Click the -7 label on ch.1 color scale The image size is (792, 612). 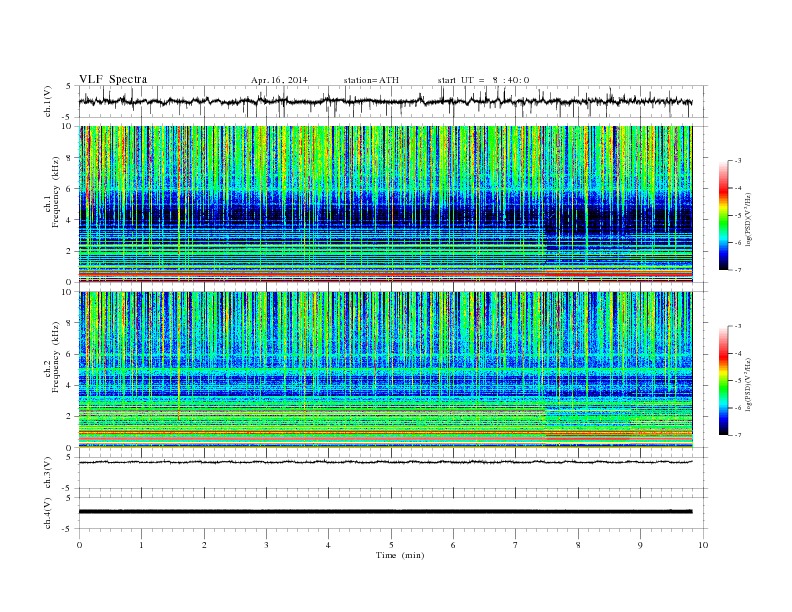737,270
